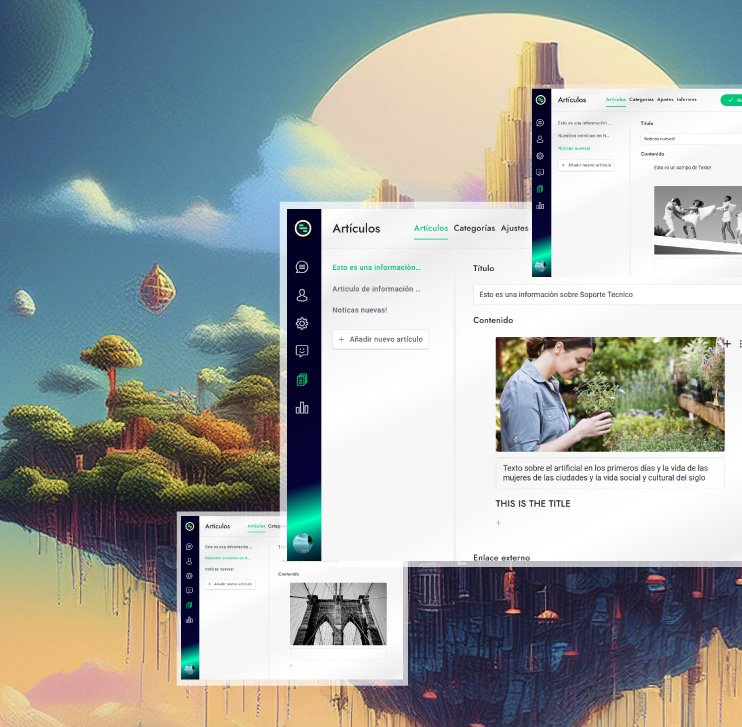The width and height of the screenshot is (742, 727).
Task: Open 'Noticas nuevas!' article in the gardening-photo window
Action: pos(359,310)
